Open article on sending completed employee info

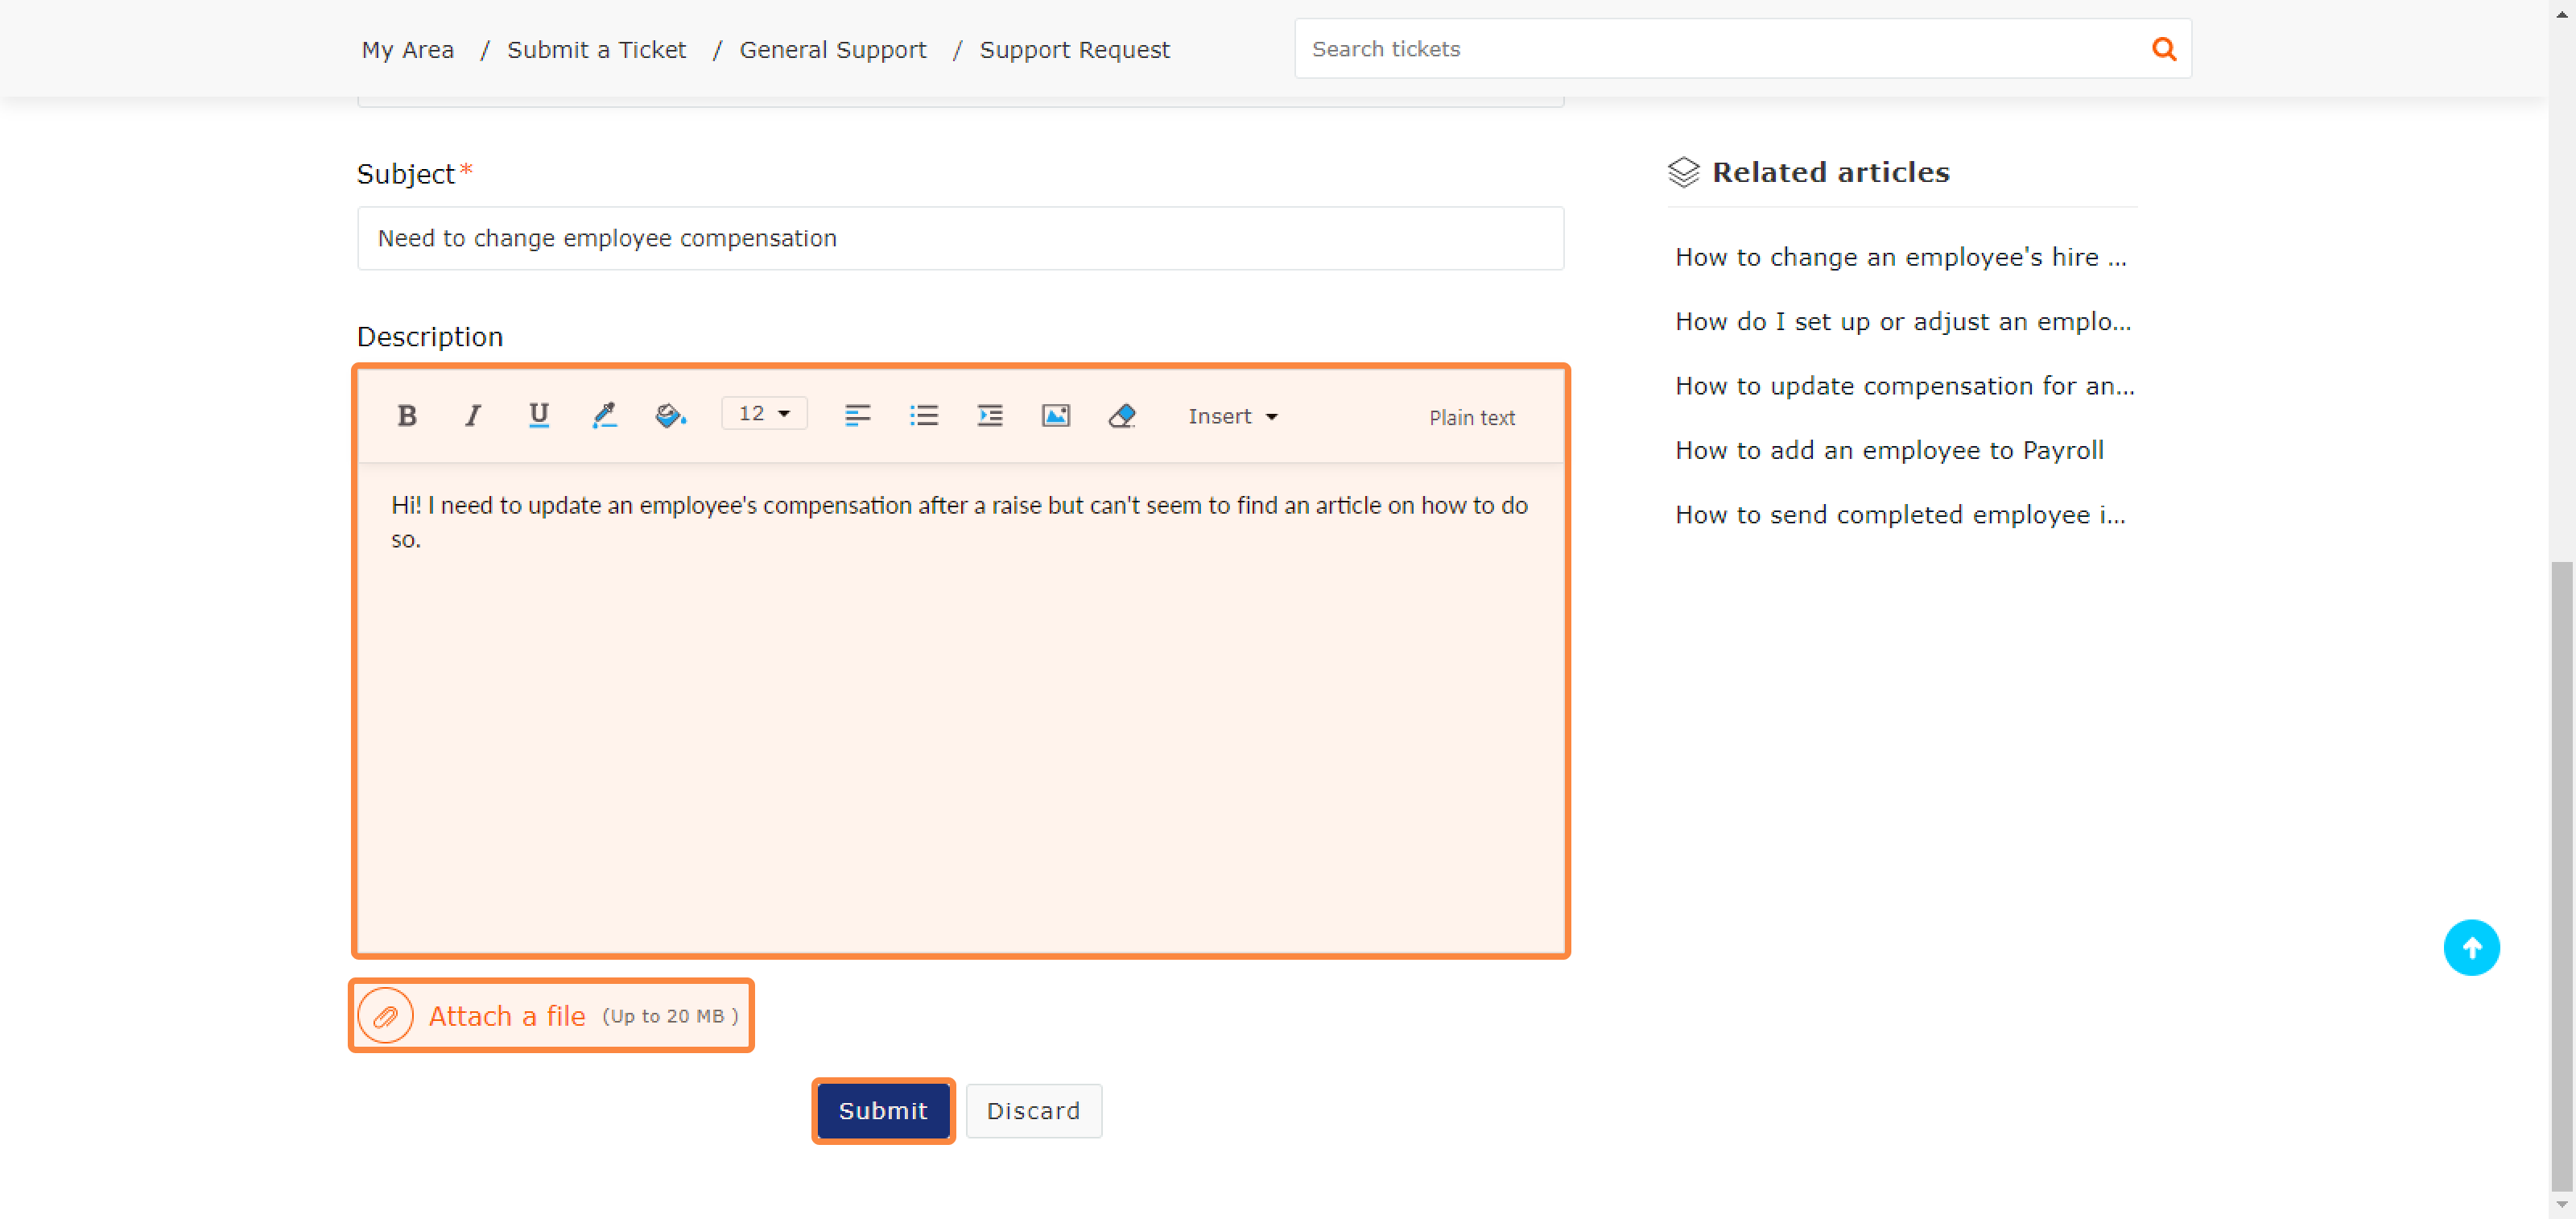point(1901,514)
